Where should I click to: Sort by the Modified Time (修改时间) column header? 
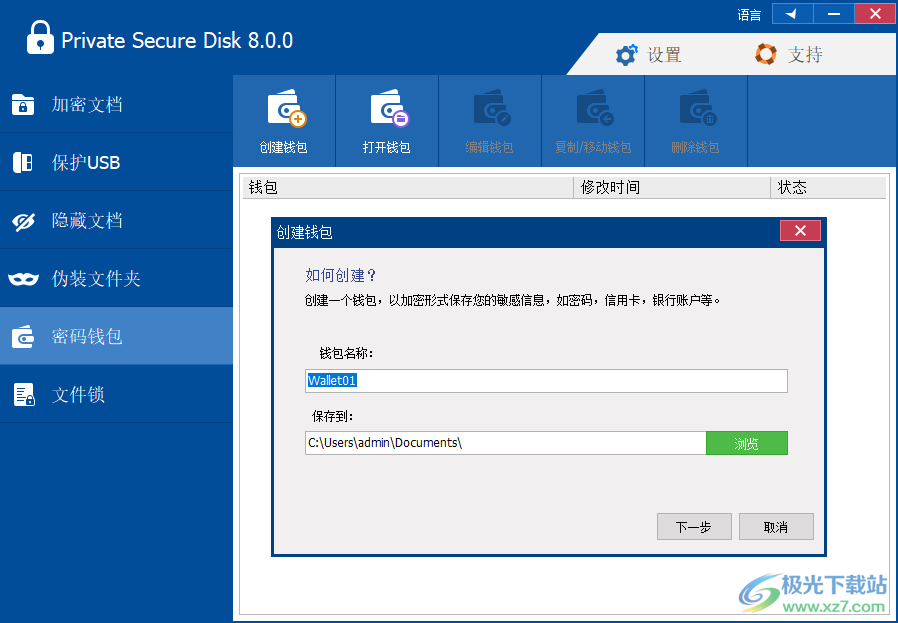click(x=672, y=187)
